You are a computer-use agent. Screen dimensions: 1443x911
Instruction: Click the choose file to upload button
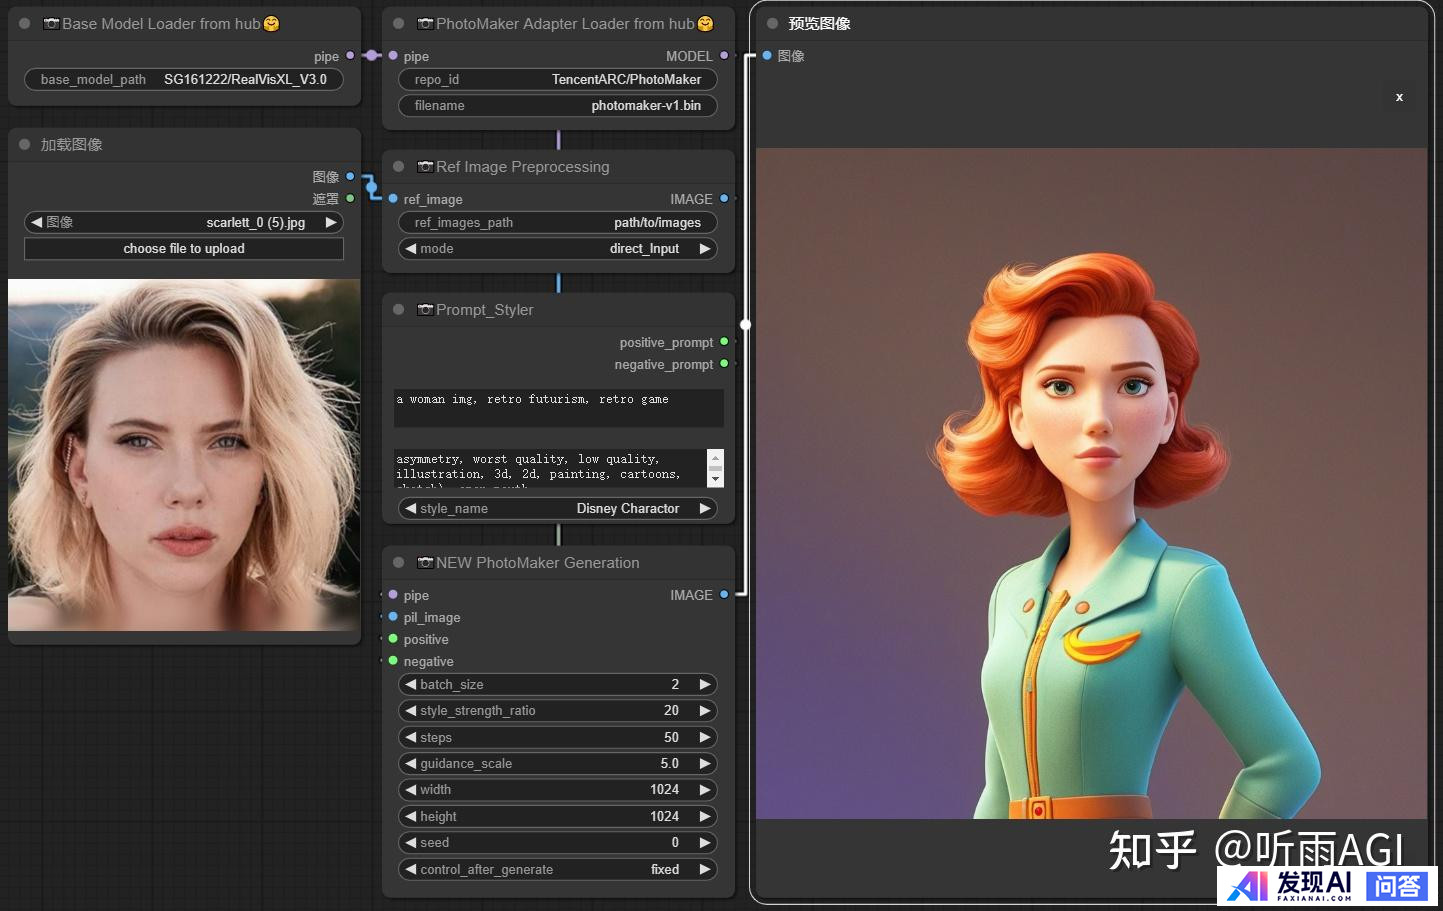184,249
